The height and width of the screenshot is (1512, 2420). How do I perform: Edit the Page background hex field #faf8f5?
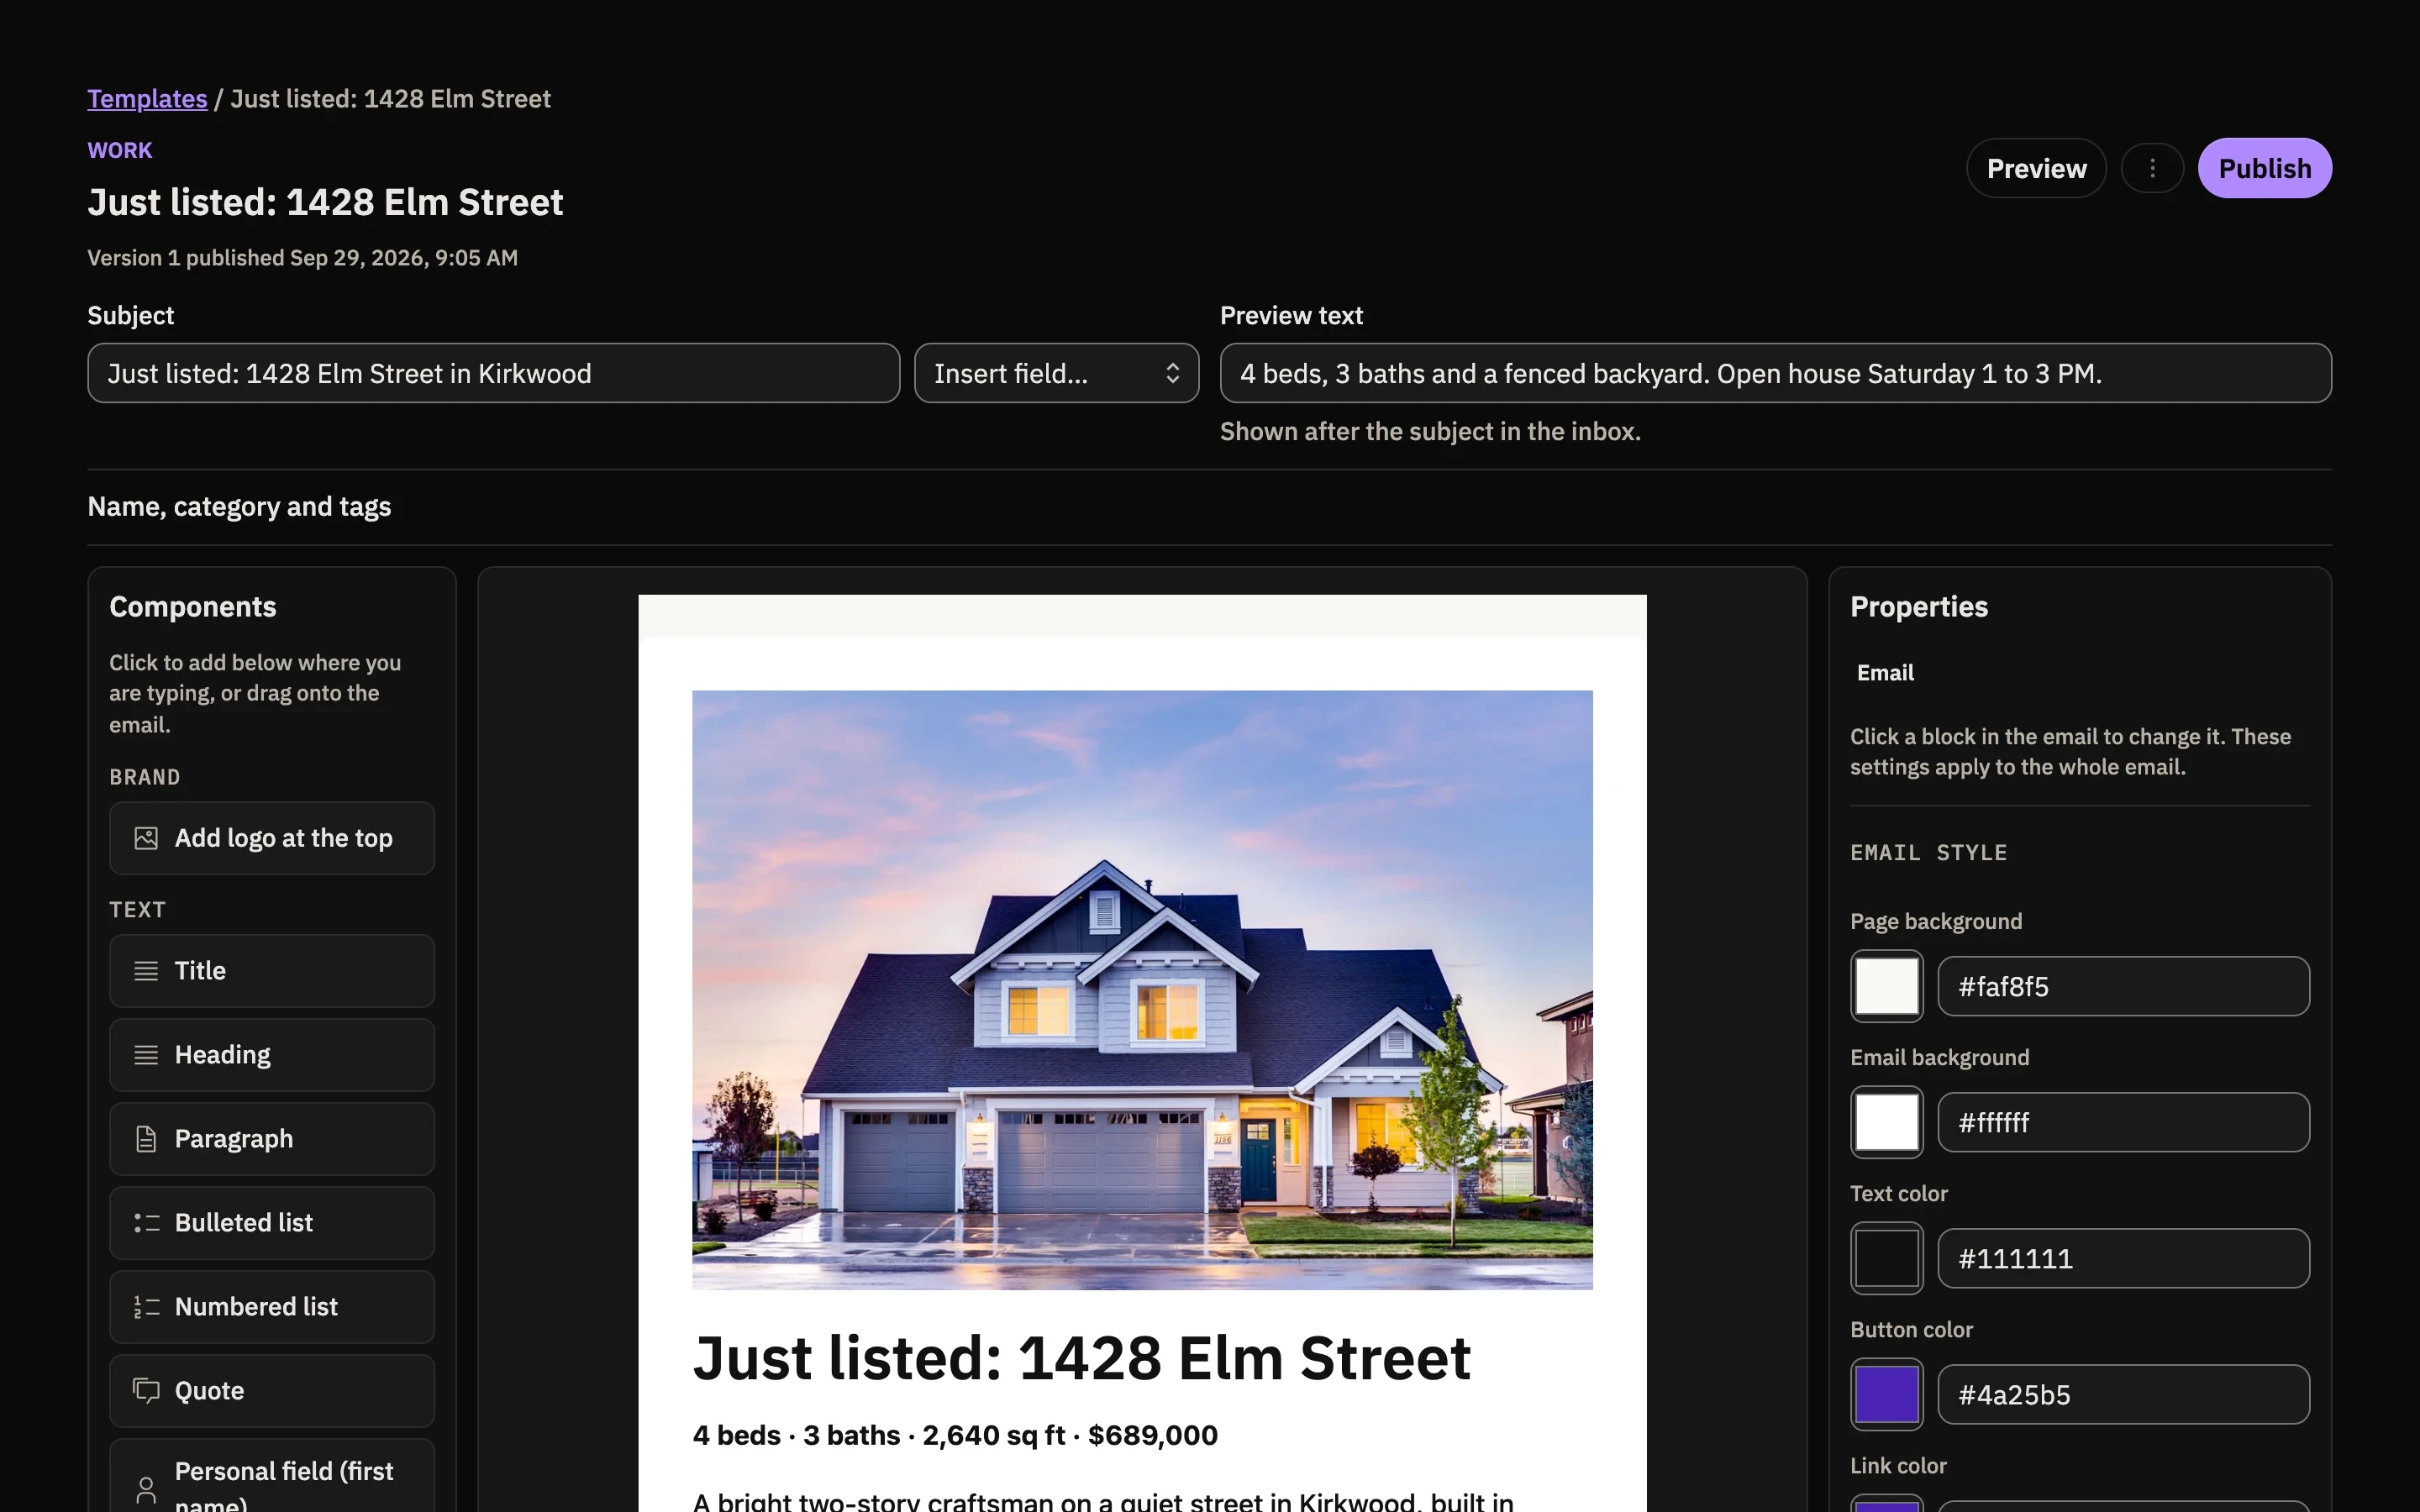coord(2124,986)
